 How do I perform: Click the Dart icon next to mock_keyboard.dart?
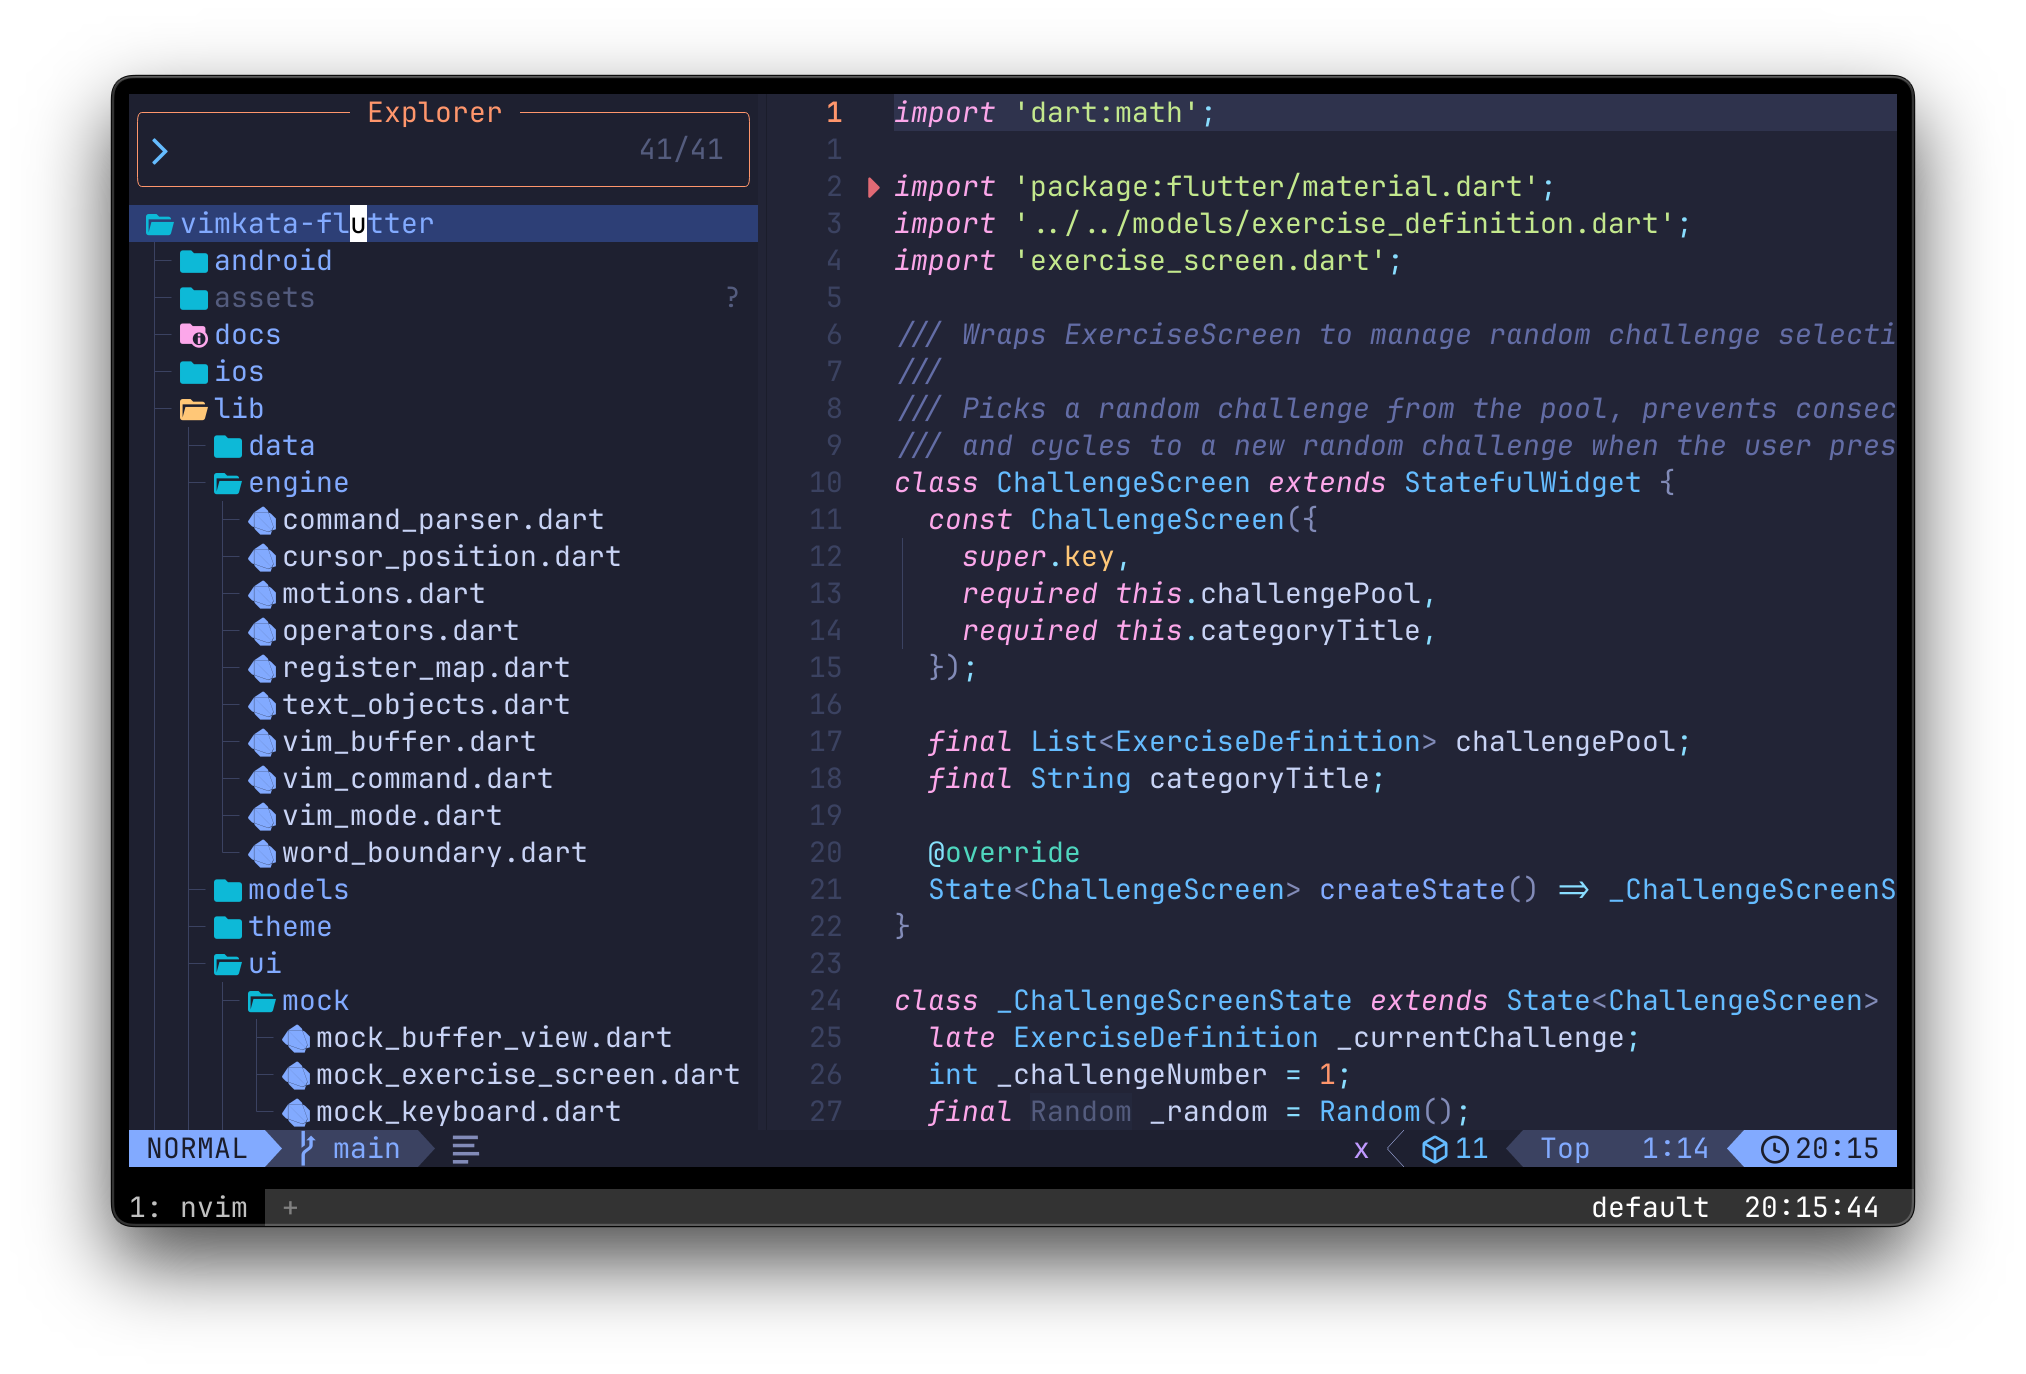(x=296, y=1112)
